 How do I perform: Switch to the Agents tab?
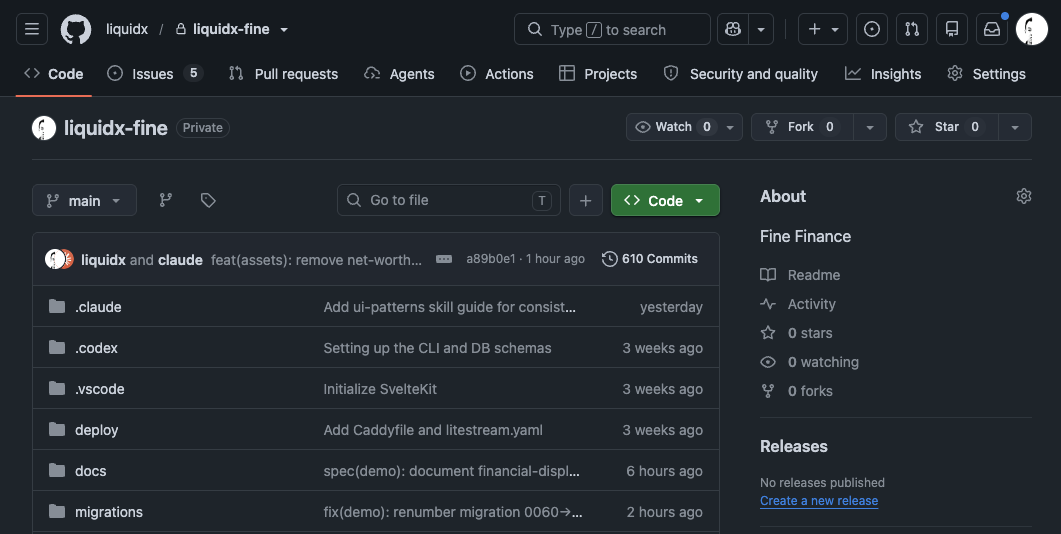(399, 74)
